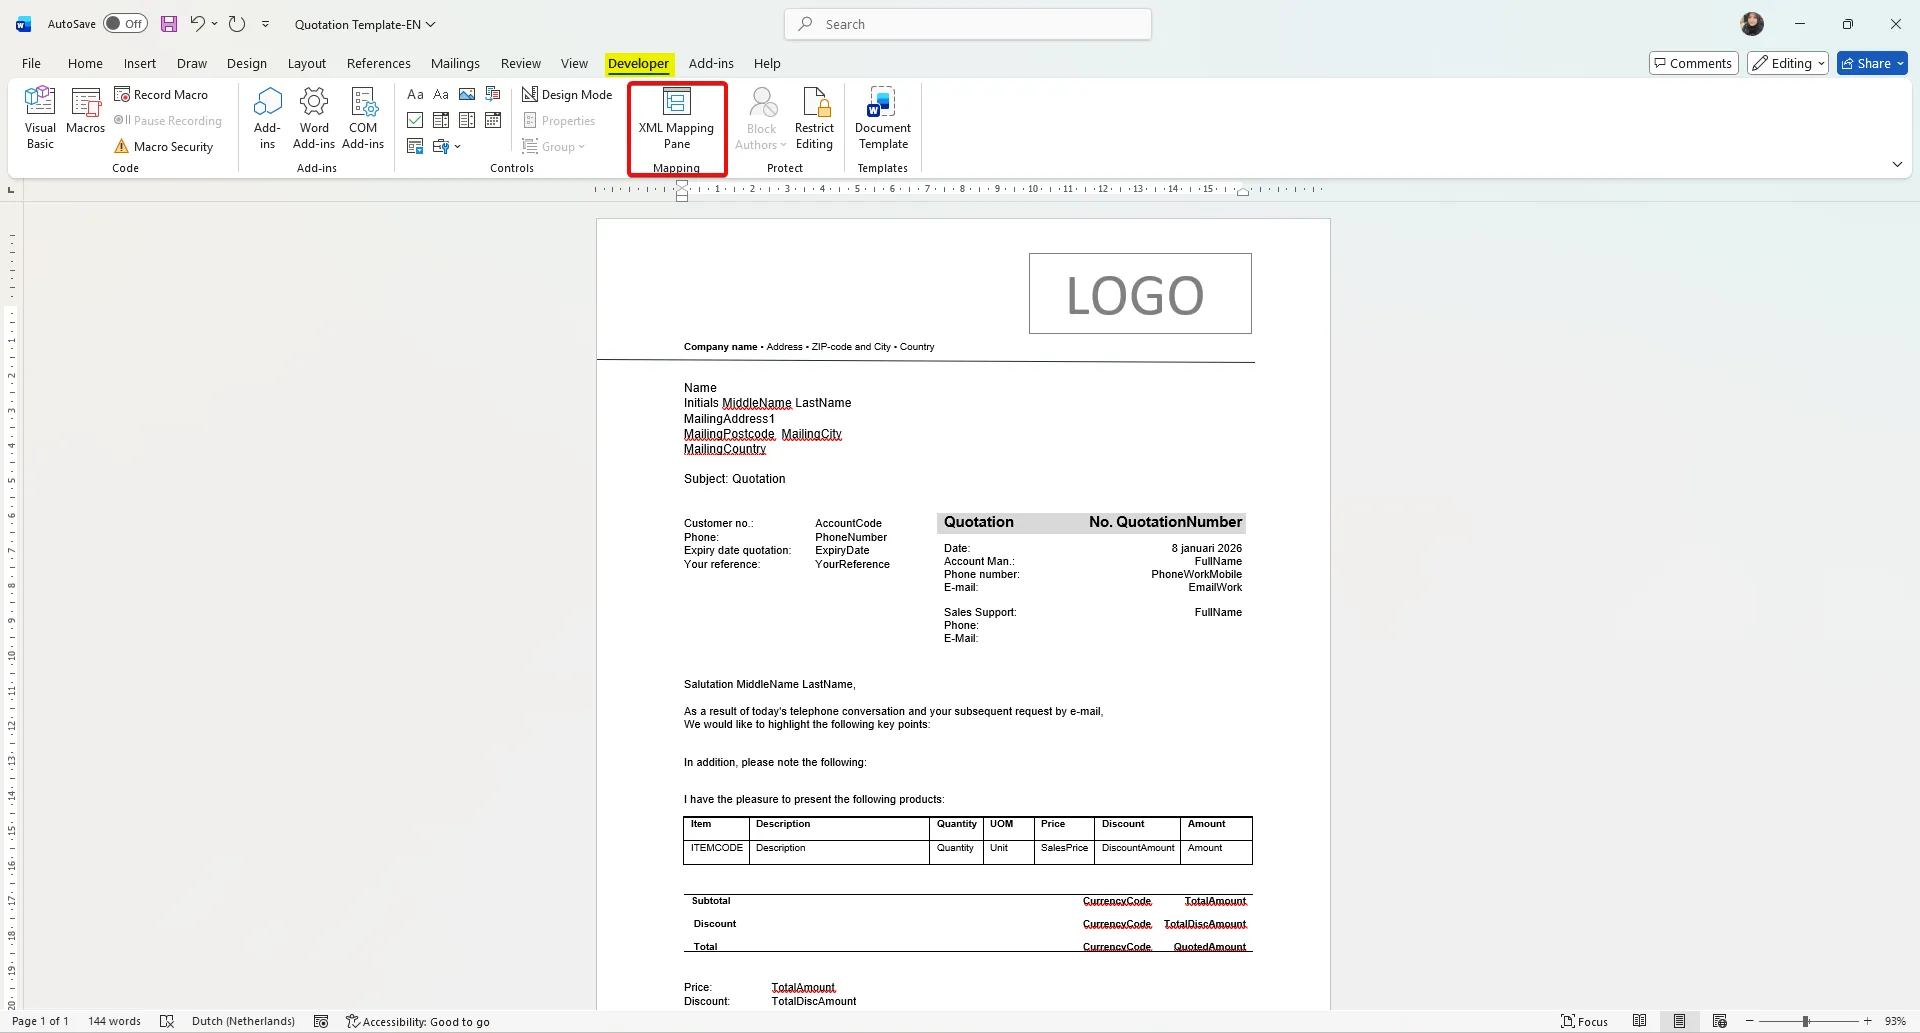Open Word Add-ins dialog
Viewport: 1920px width, 1033px height.
point(314,119)
